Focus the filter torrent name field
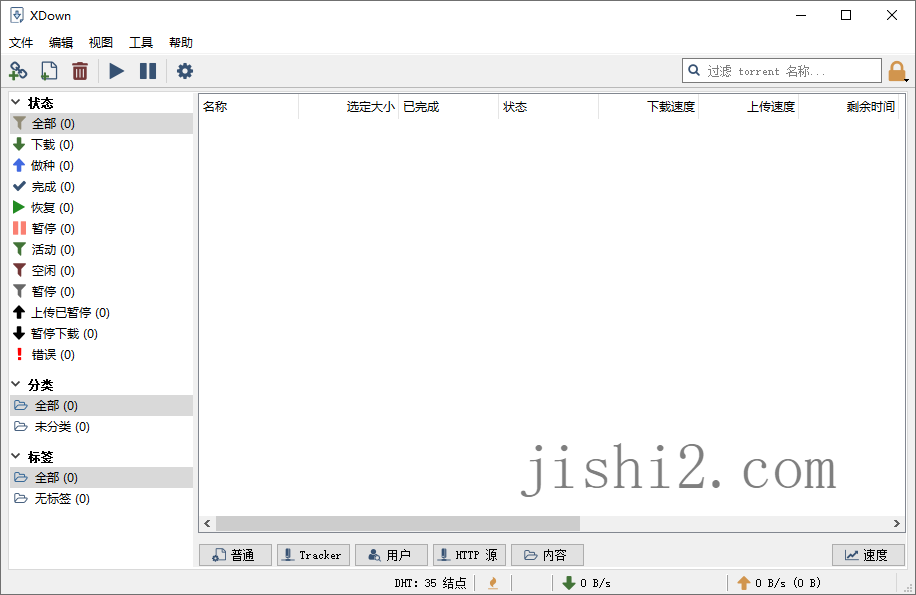This screenshot has width=916, height=595. 782,71
